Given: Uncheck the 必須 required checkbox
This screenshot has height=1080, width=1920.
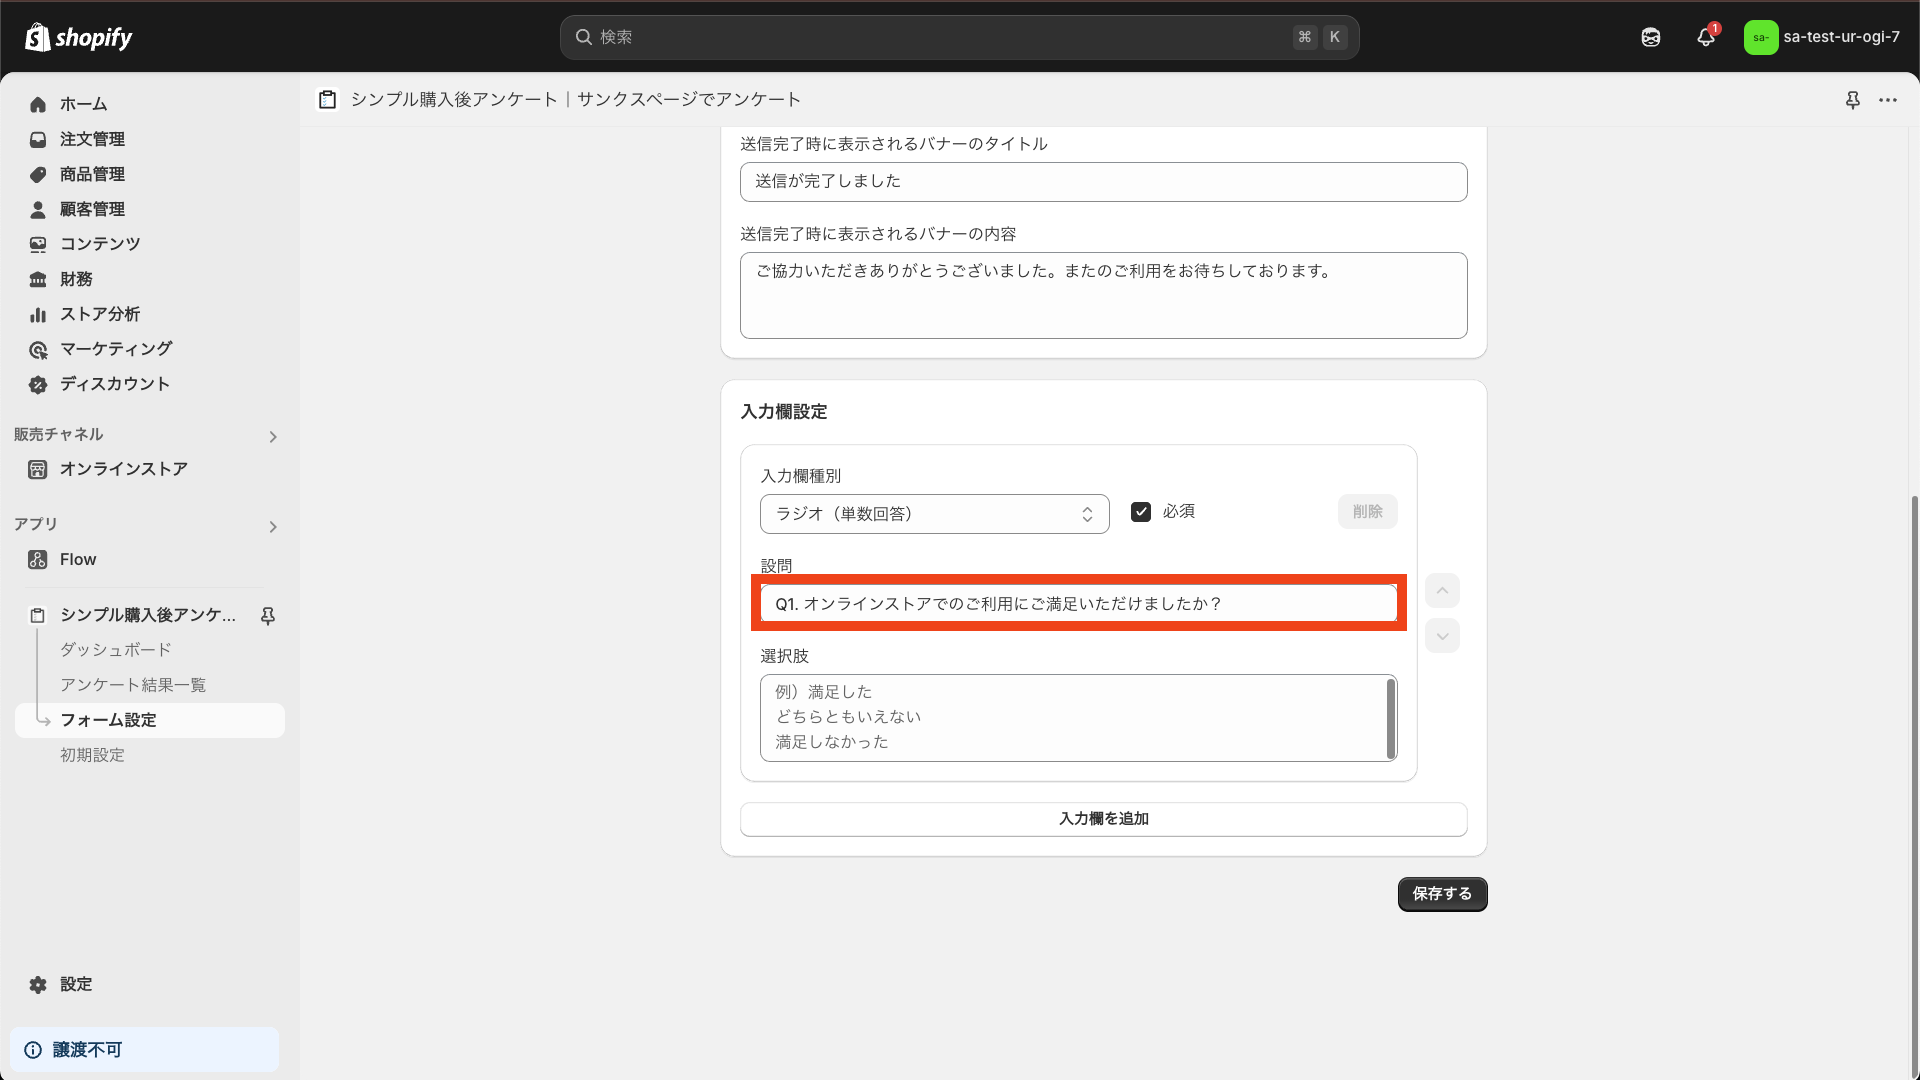Looking at the screenshot, I should point(1141,512).
